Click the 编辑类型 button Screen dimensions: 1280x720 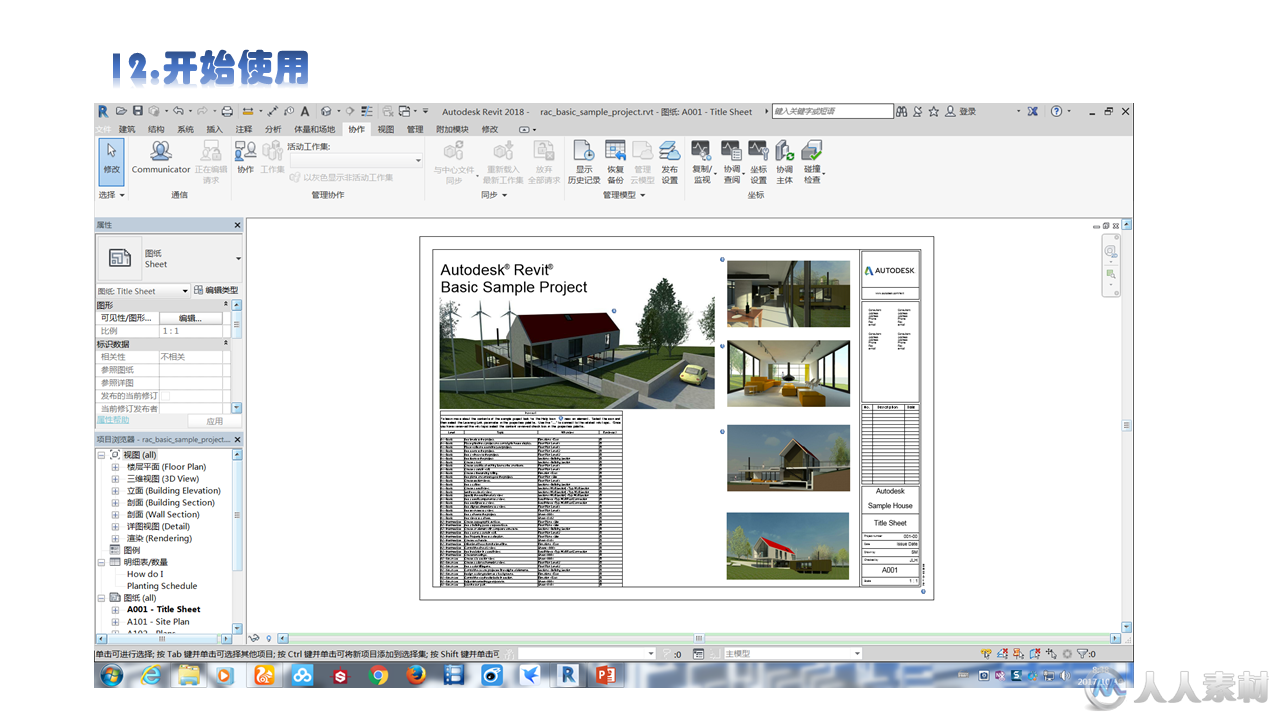217,291
